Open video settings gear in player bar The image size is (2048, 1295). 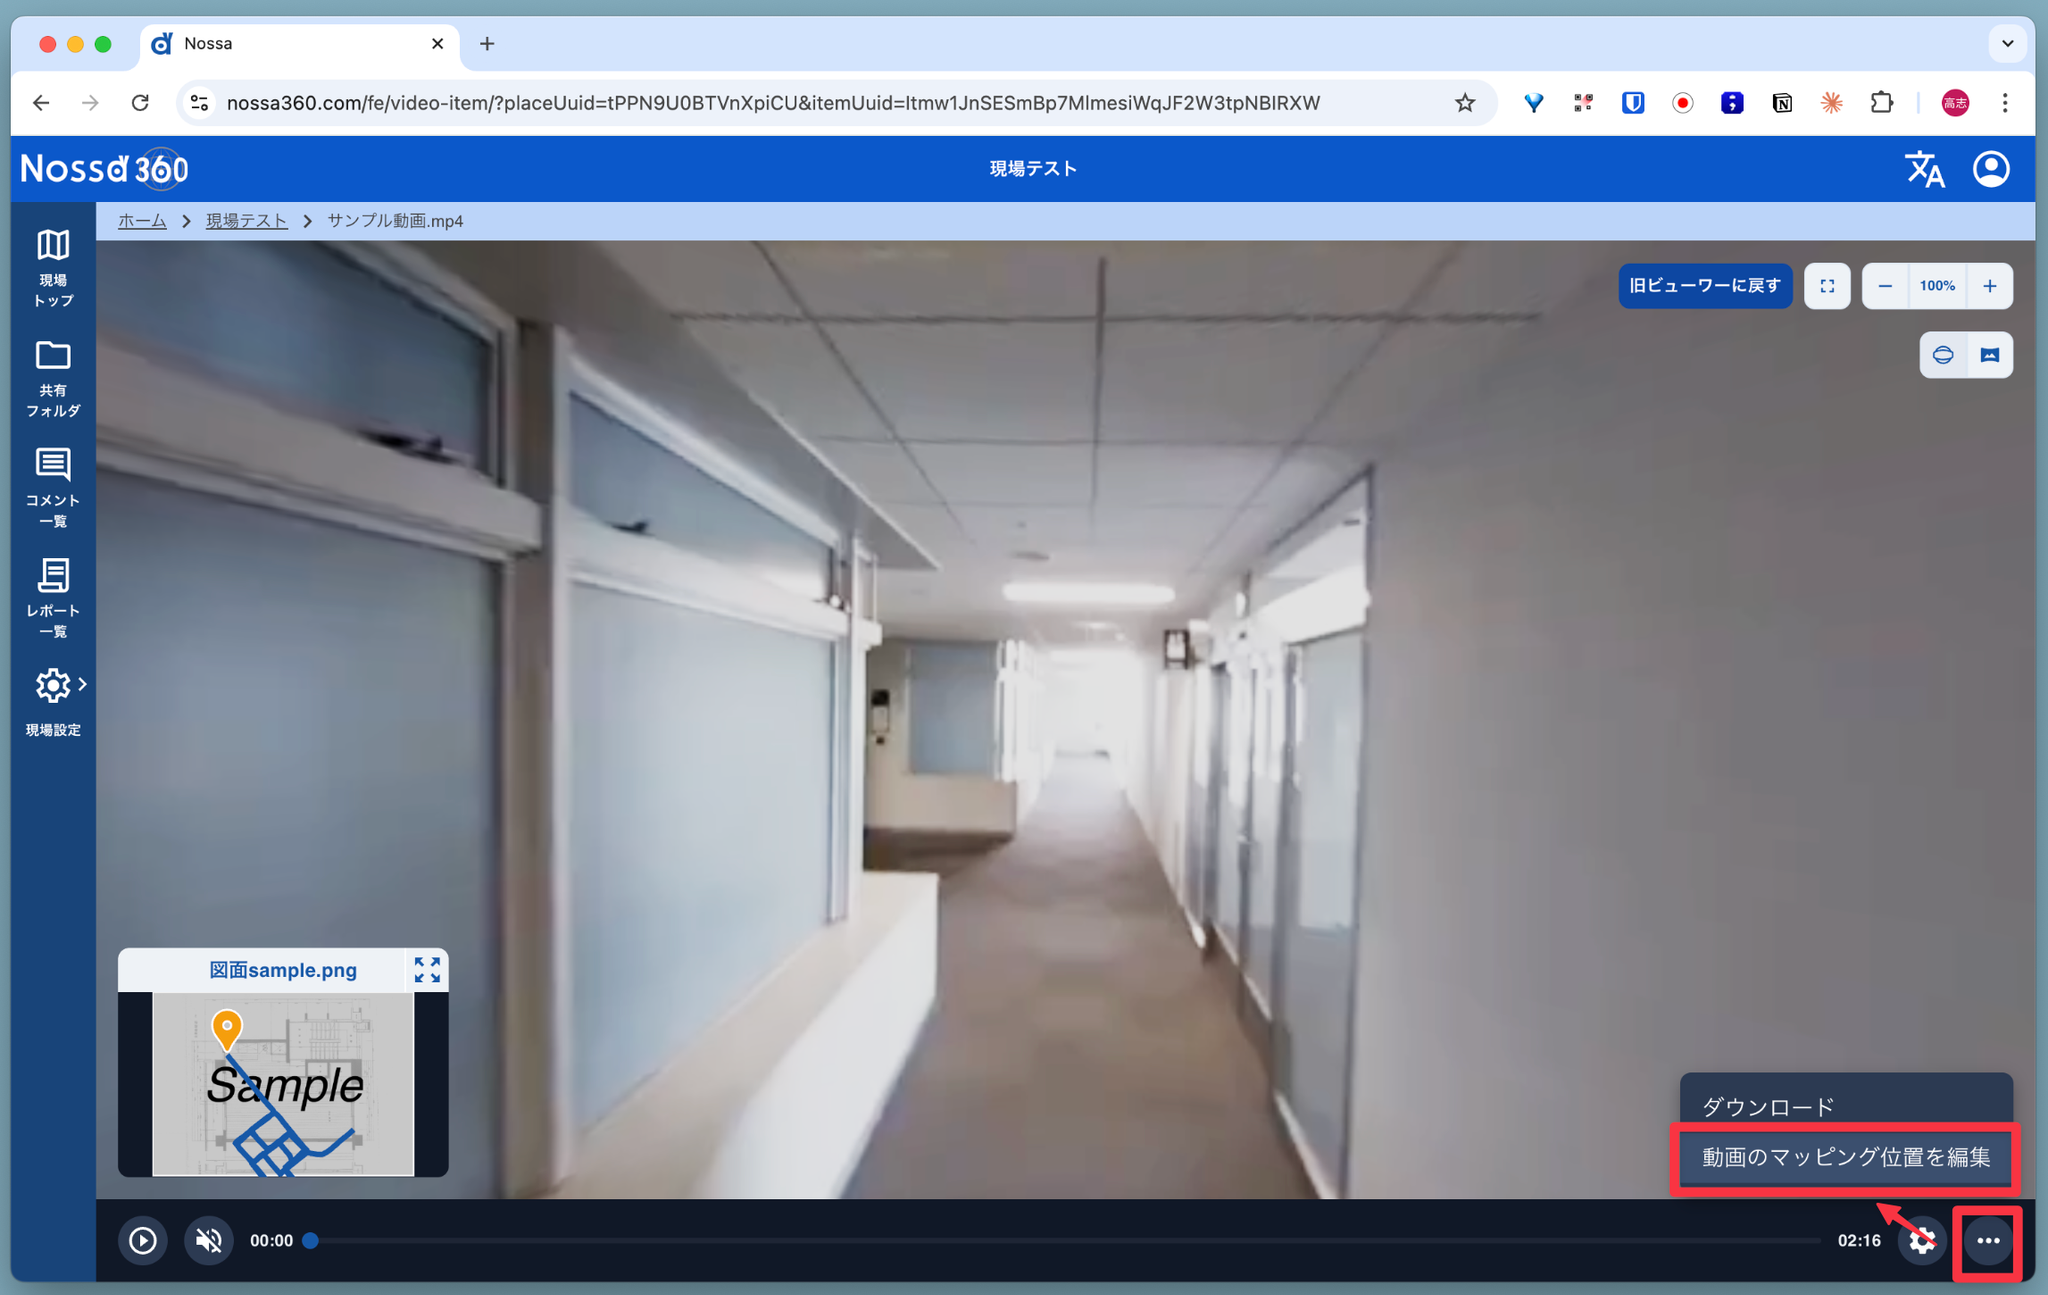(1921, 1241)
